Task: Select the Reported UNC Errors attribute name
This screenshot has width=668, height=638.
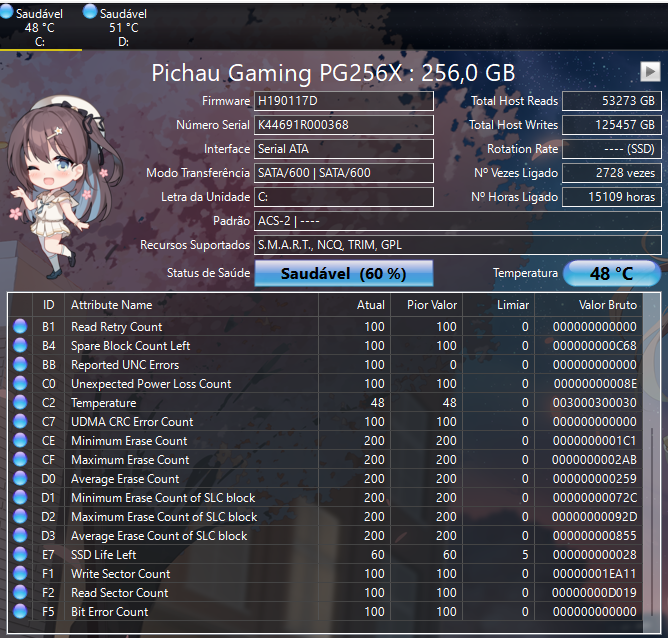Action: (x=125, y=365)
